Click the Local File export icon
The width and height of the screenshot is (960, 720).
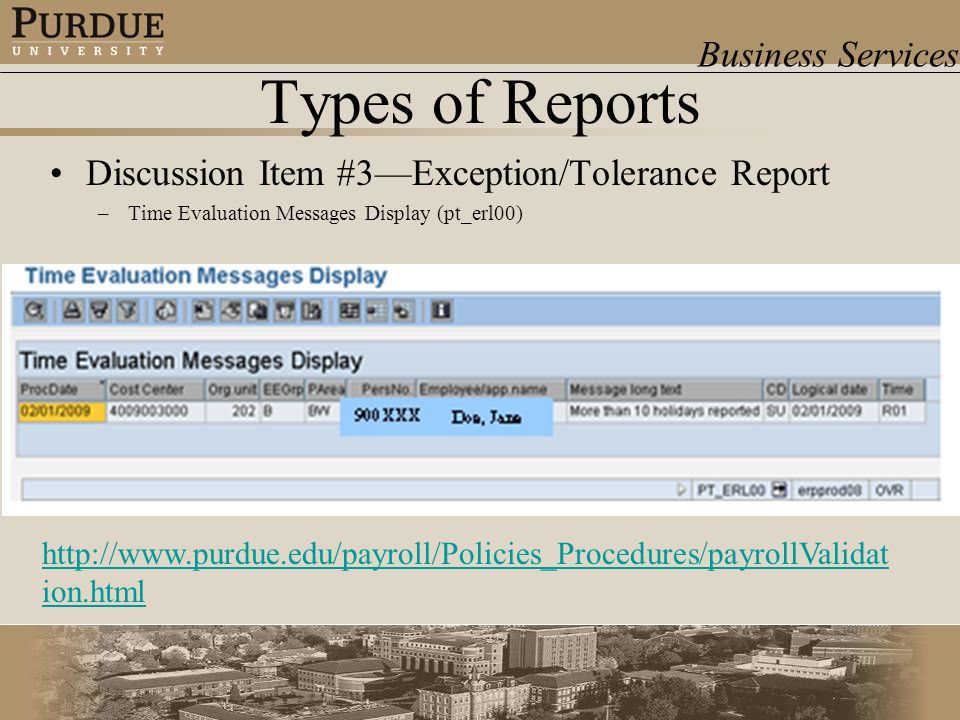pos(258,311)
